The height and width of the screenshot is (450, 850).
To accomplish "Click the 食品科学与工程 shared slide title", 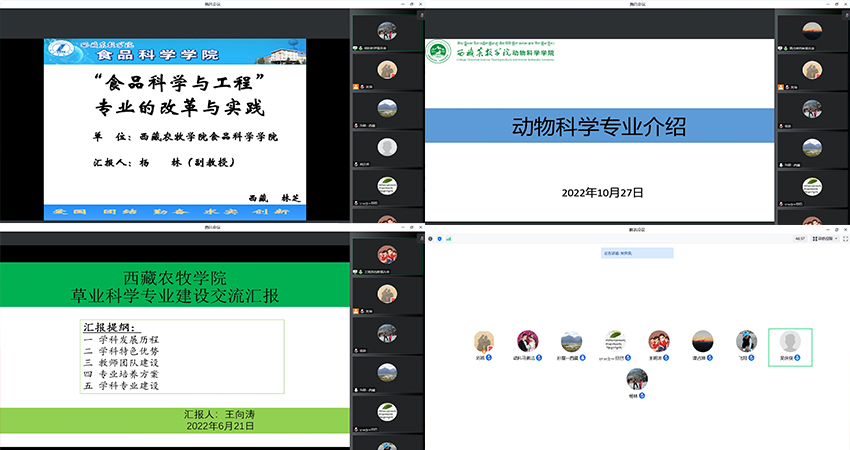I will tap(172, 80).
